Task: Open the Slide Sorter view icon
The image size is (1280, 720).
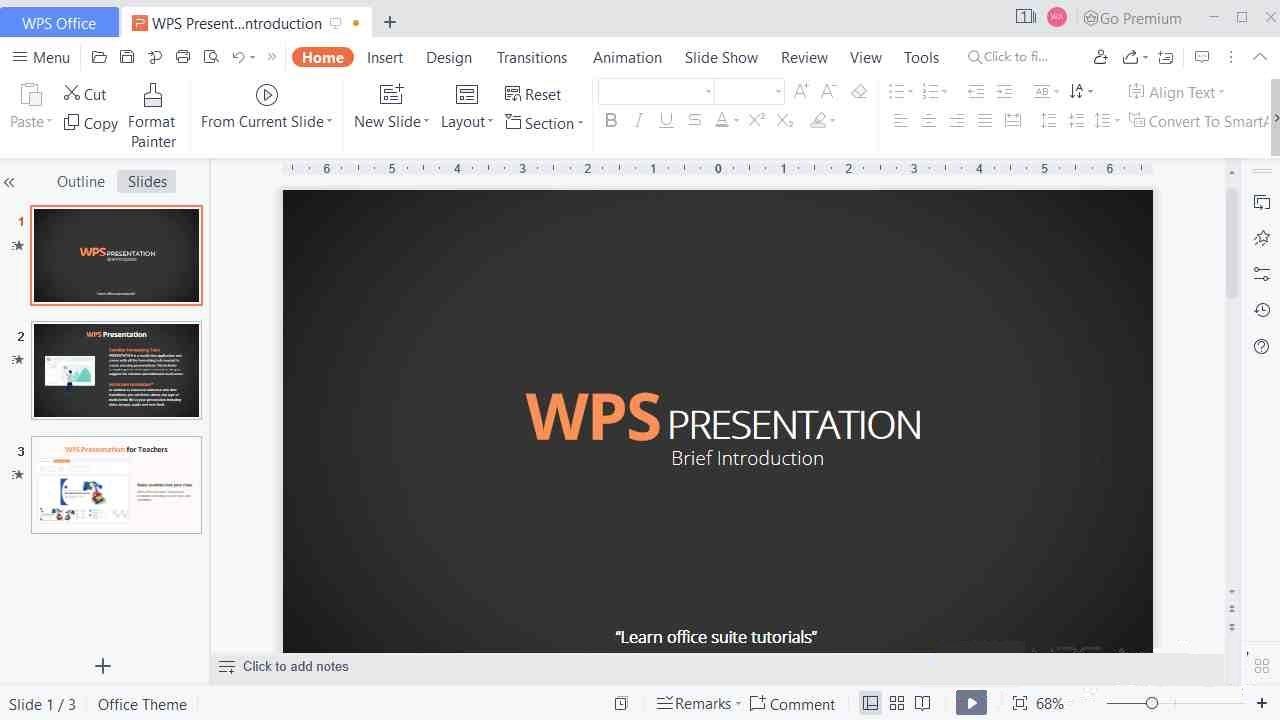Action: [x=896, y=703]
